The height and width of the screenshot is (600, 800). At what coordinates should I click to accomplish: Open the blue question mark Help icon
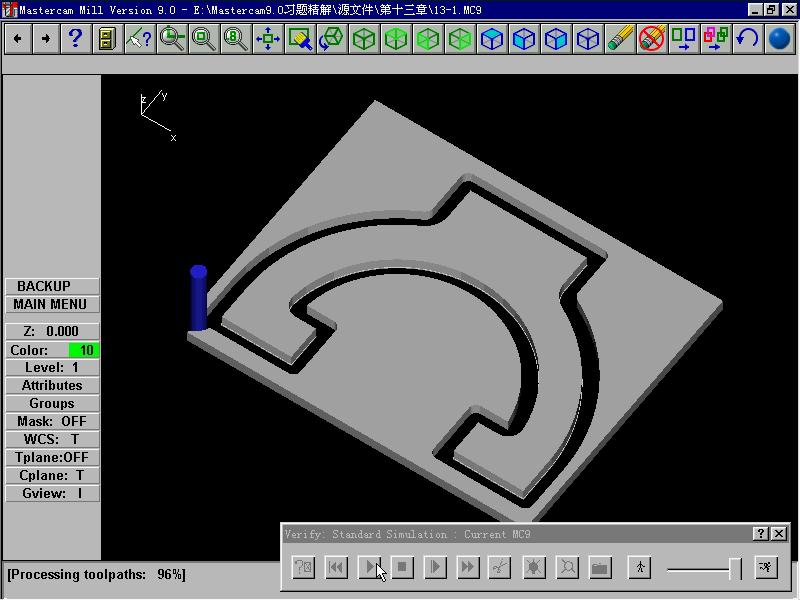[x=76, y=38]
